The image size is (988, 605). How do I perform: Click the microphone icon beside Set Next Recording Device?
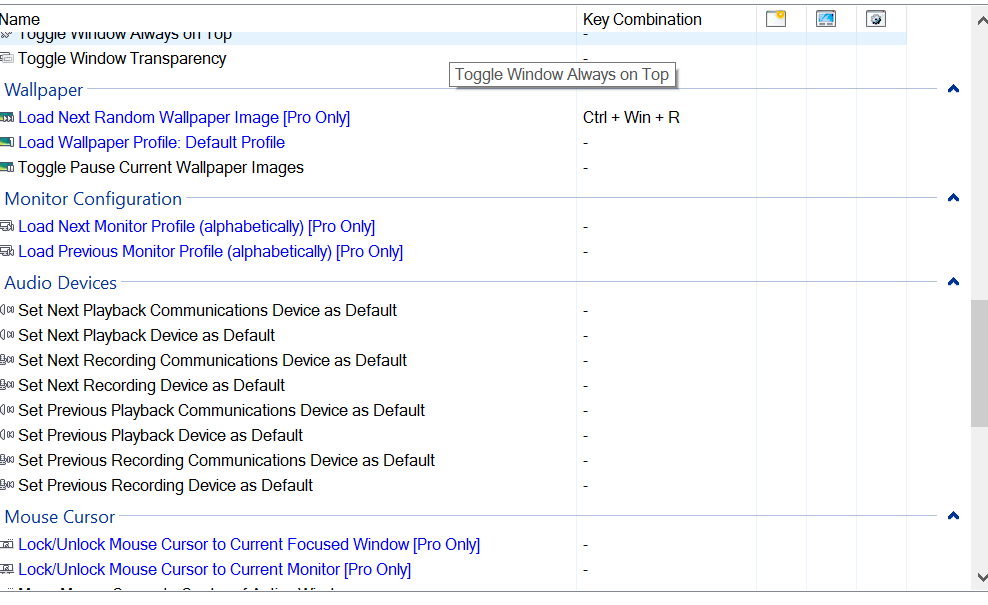[8, 385]
